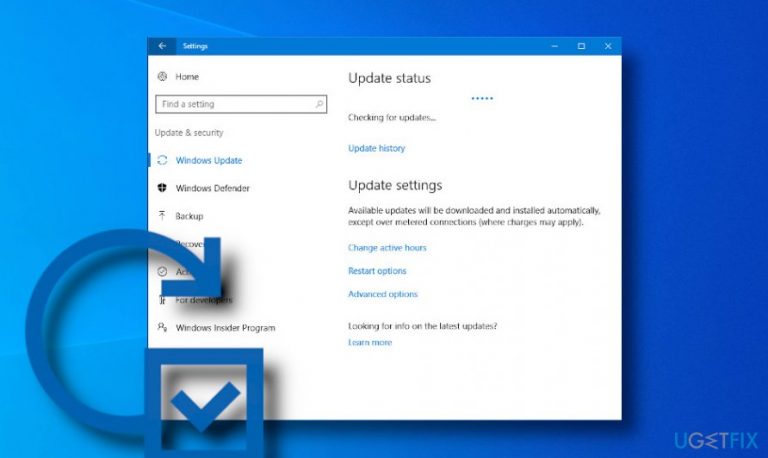768x458 pixels.
Task: Click the Update status heading
Action: (389, 78)
